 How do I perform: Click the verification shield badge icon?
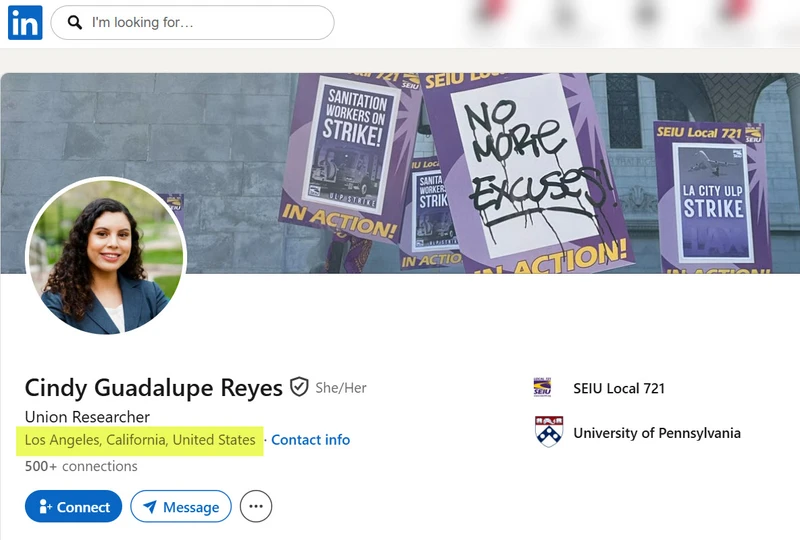pyautogui.click(x=299, y=387)
